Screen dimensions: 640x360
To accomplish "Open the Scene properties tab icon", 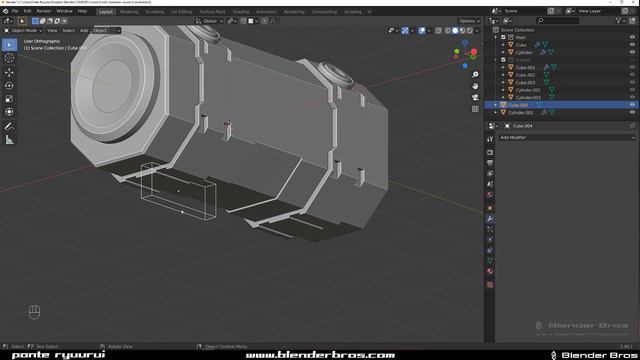I will coord(490,184).
